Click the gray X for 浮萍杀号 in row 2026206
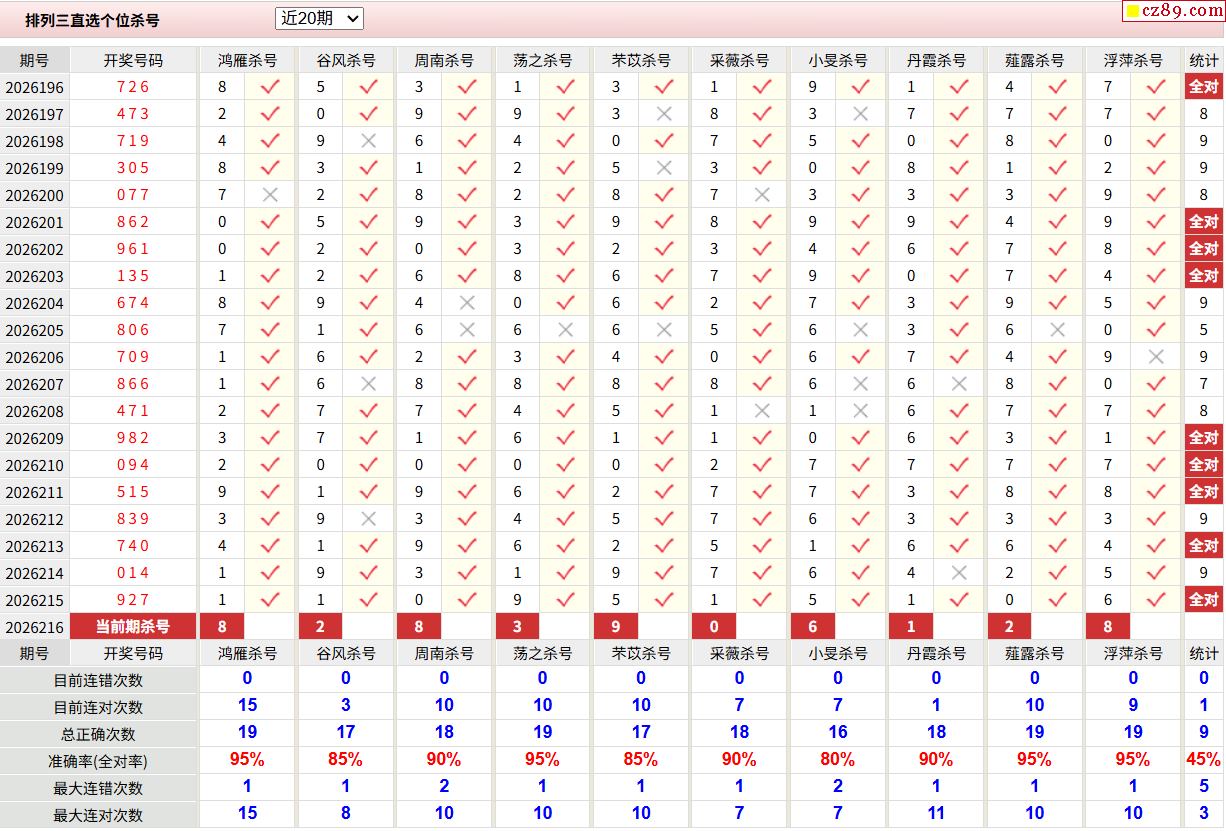1226x831 pixels. [1156, 357]
